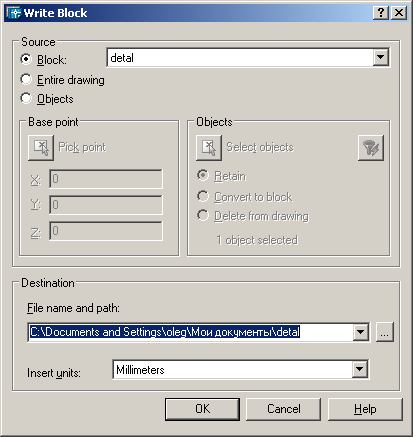Select Delete from drawing option
This screenshot has height=437, width=413.
tap(203, 215)
